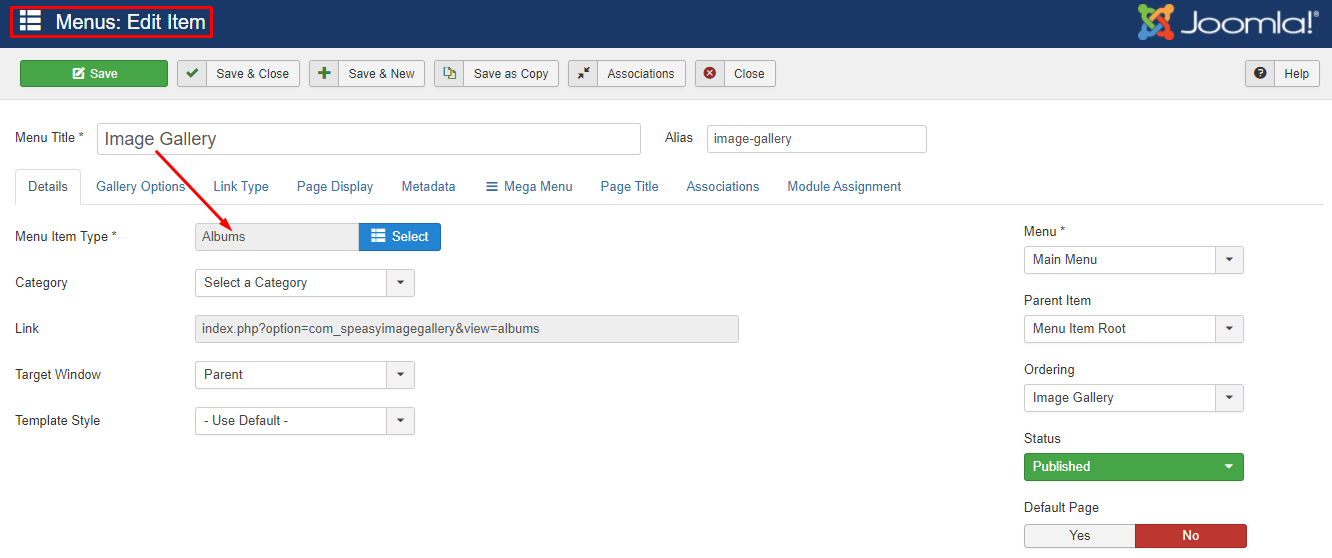Click the Save as Copy icon

click(449, 74)
